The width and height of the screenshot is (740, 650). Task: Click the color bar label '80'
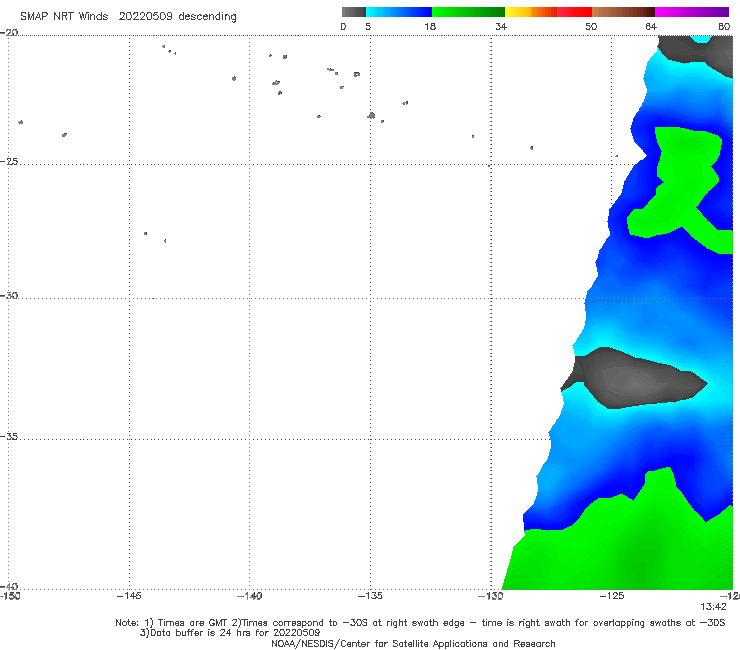[x=724, y=27]
